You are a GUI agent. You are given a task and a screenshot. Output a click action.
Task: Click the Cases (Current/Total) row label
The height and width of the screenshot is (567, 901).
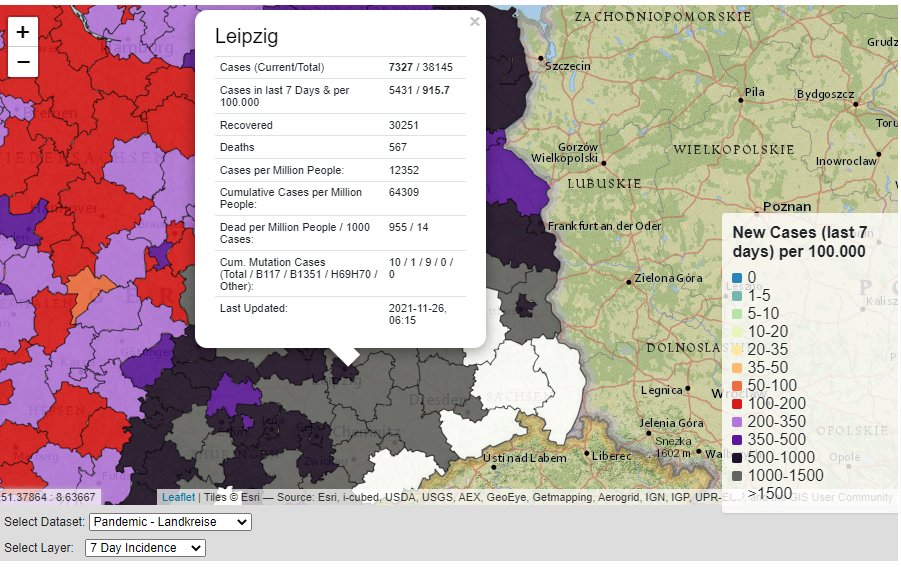pyautogui.click(x=272, y=67)
